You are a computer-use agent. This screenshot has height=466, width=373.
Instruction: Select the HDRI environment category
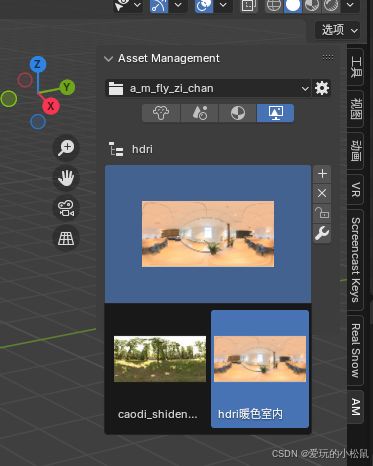[275, 113]
